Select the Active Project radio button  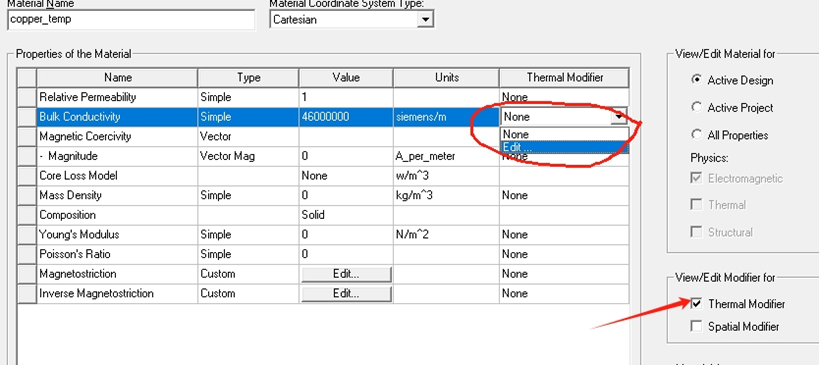tap(696, 107)
